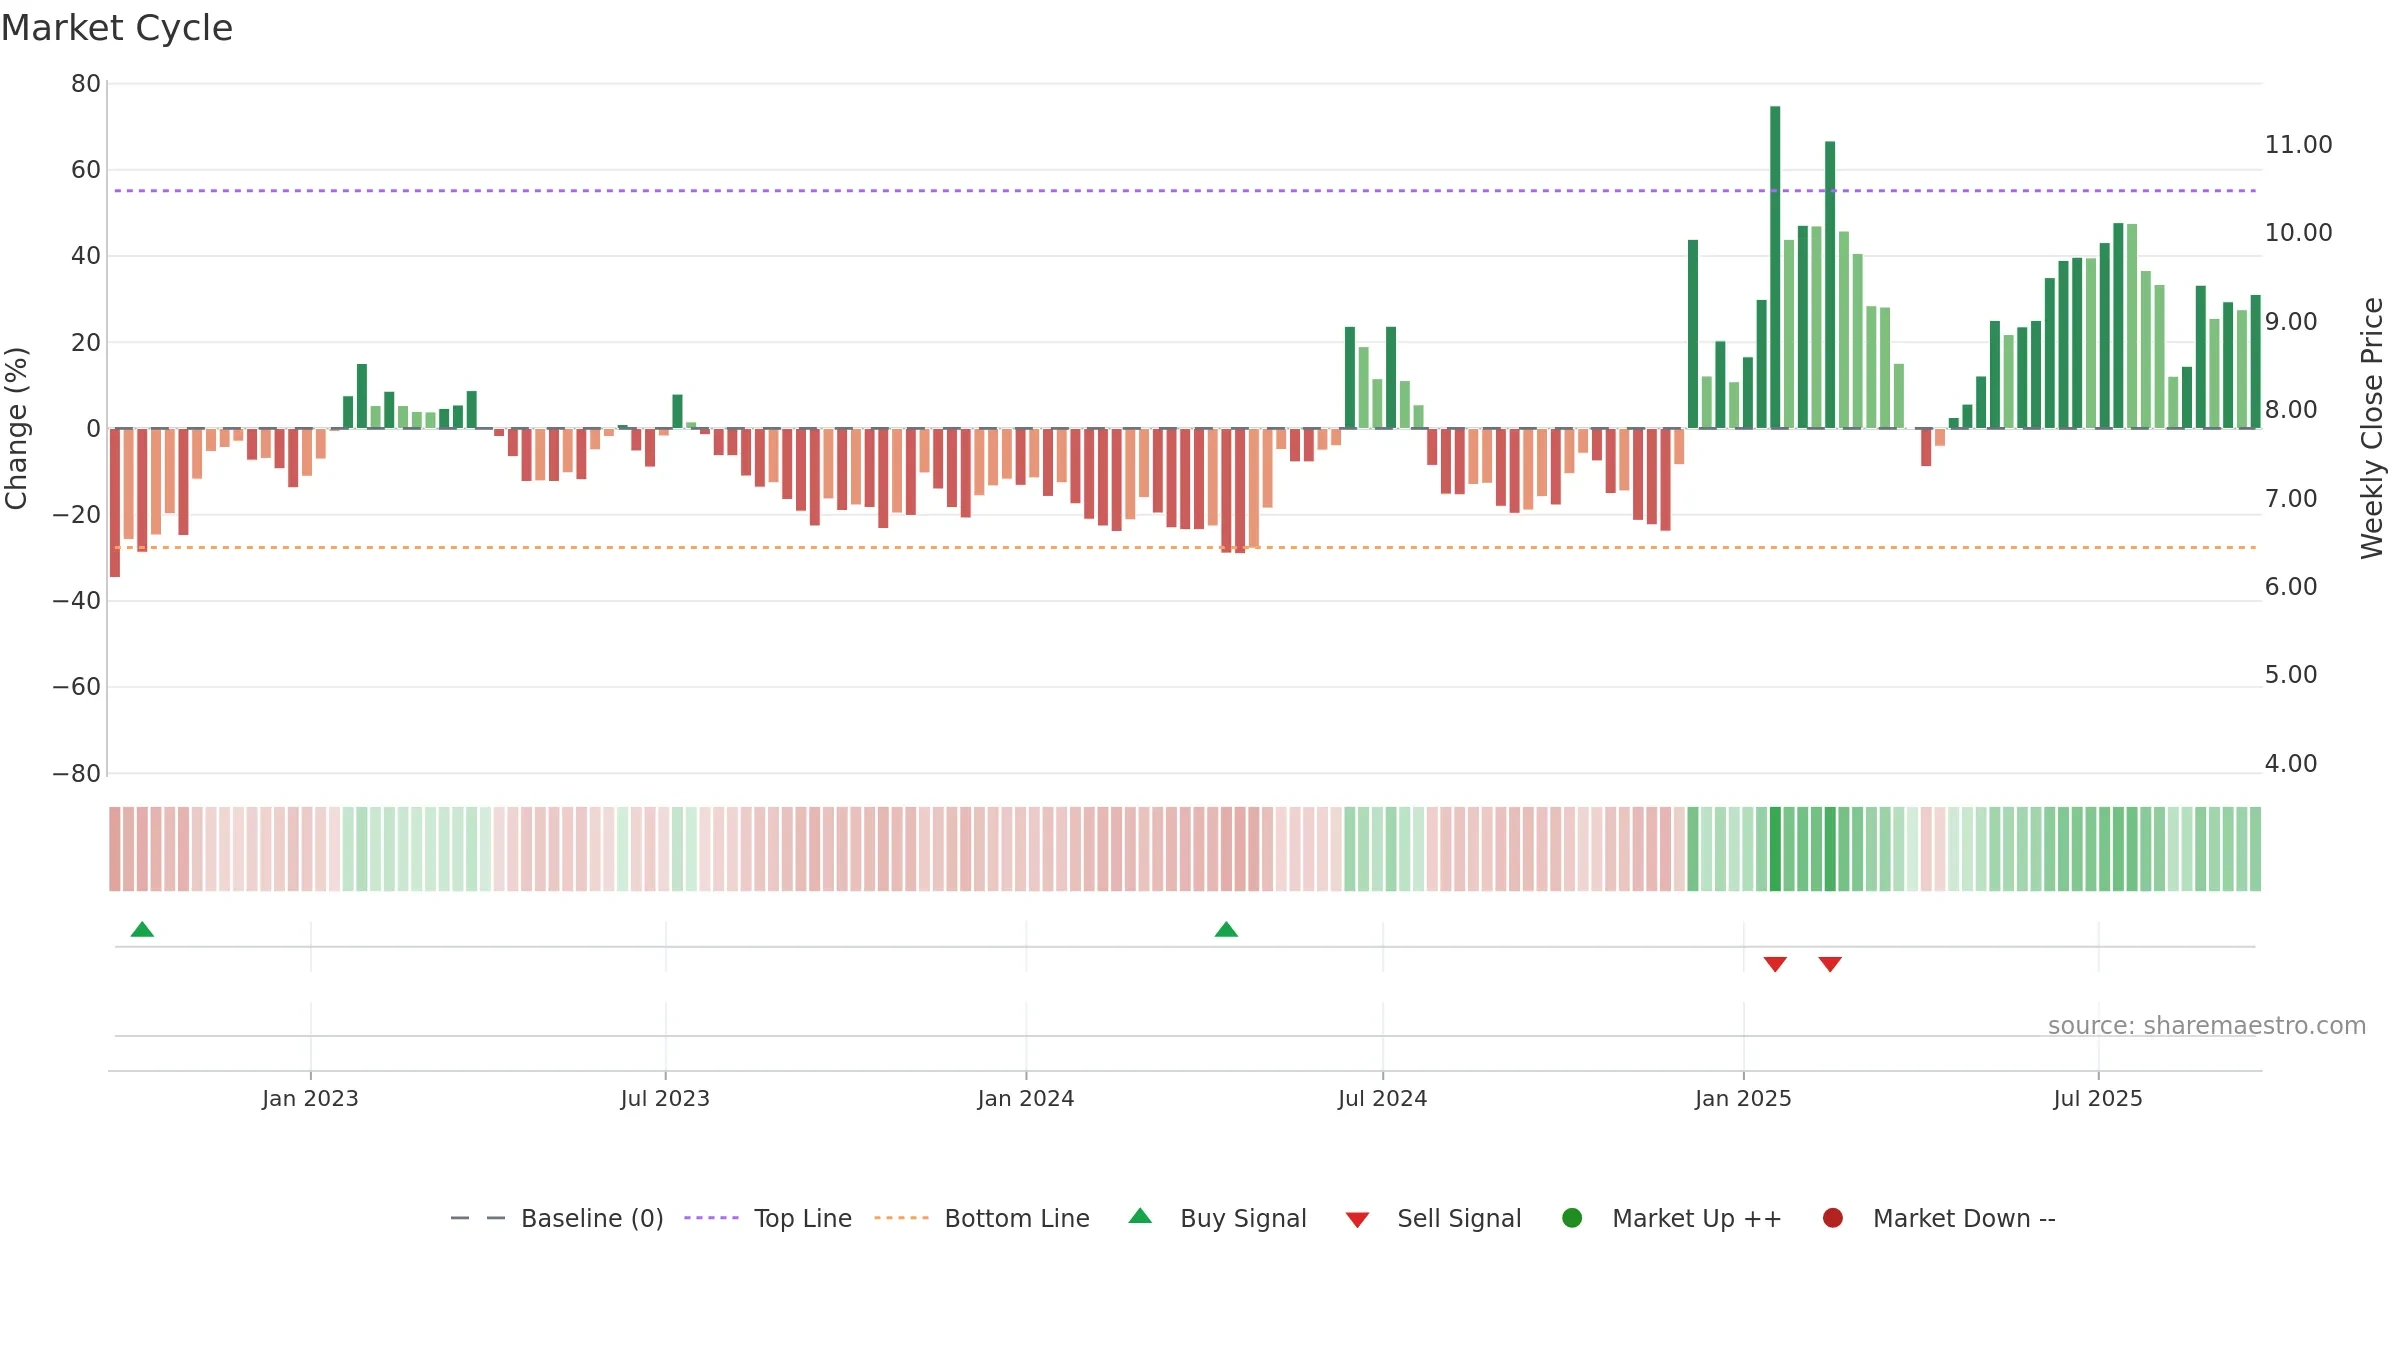Click the green Market Up circle in the legend
Viewport: 2400px width, 1350px height.
coord(1572,1218)
